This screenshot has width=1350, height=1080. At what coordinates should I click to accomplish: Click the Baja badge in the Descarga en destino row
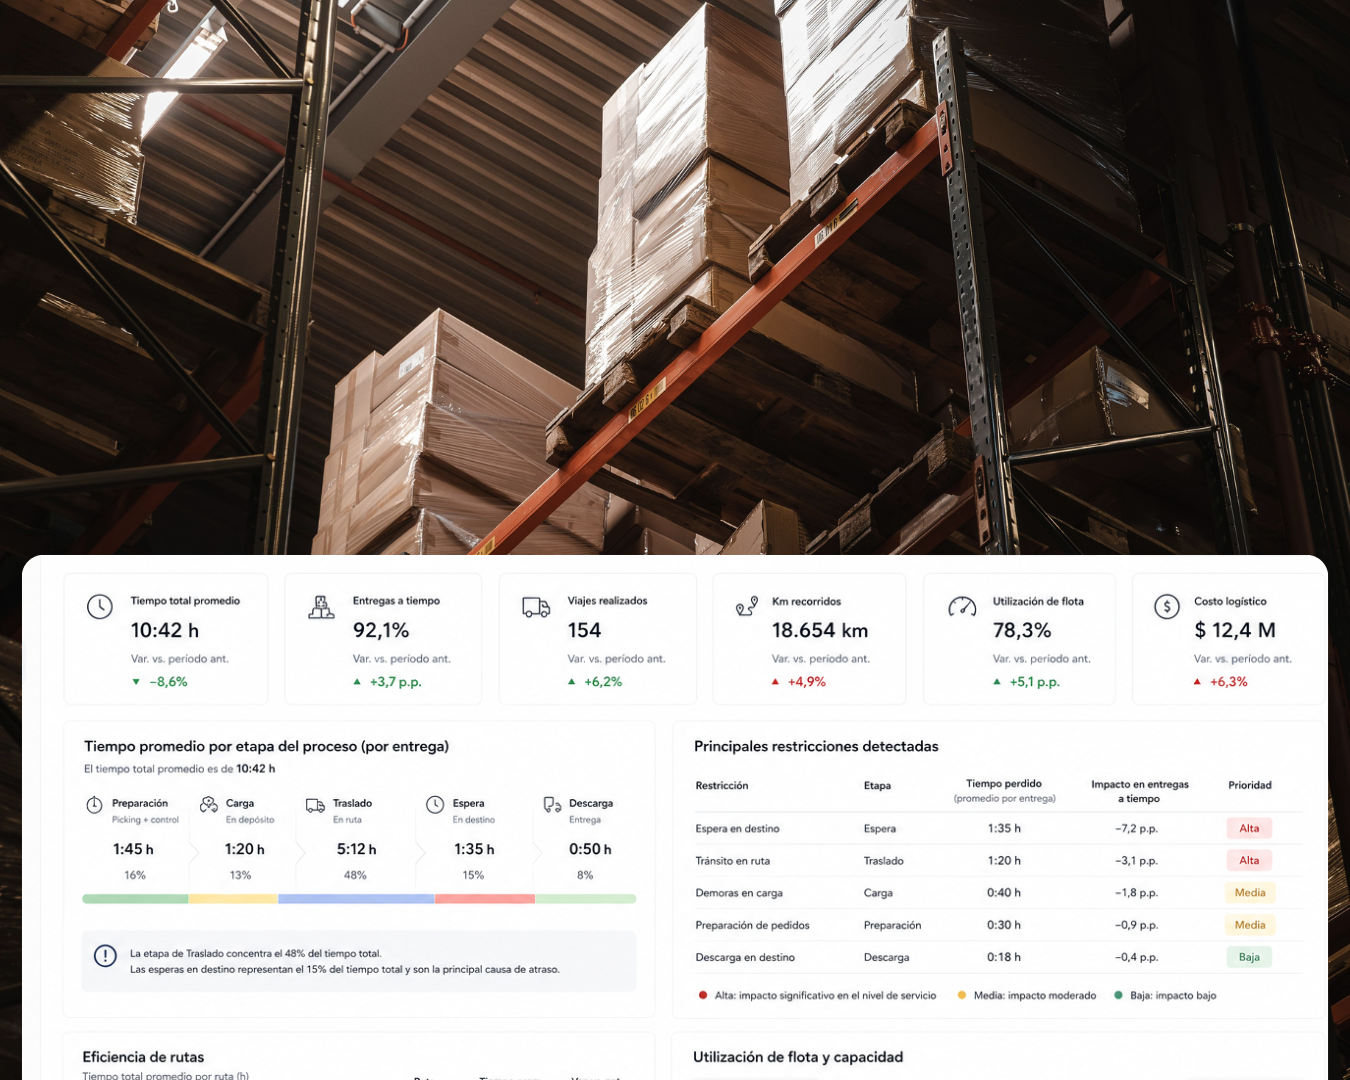pyautogui.click(x=1249, y=957)
